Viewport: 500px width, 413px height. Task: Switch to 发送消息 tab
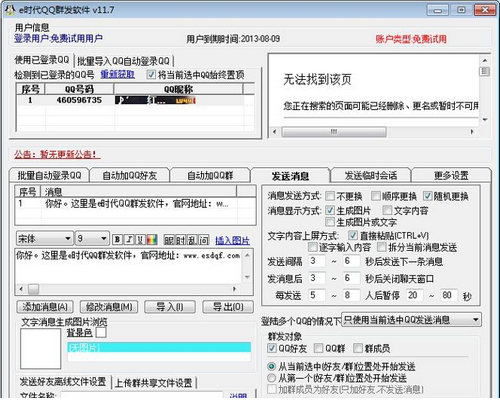290,175
